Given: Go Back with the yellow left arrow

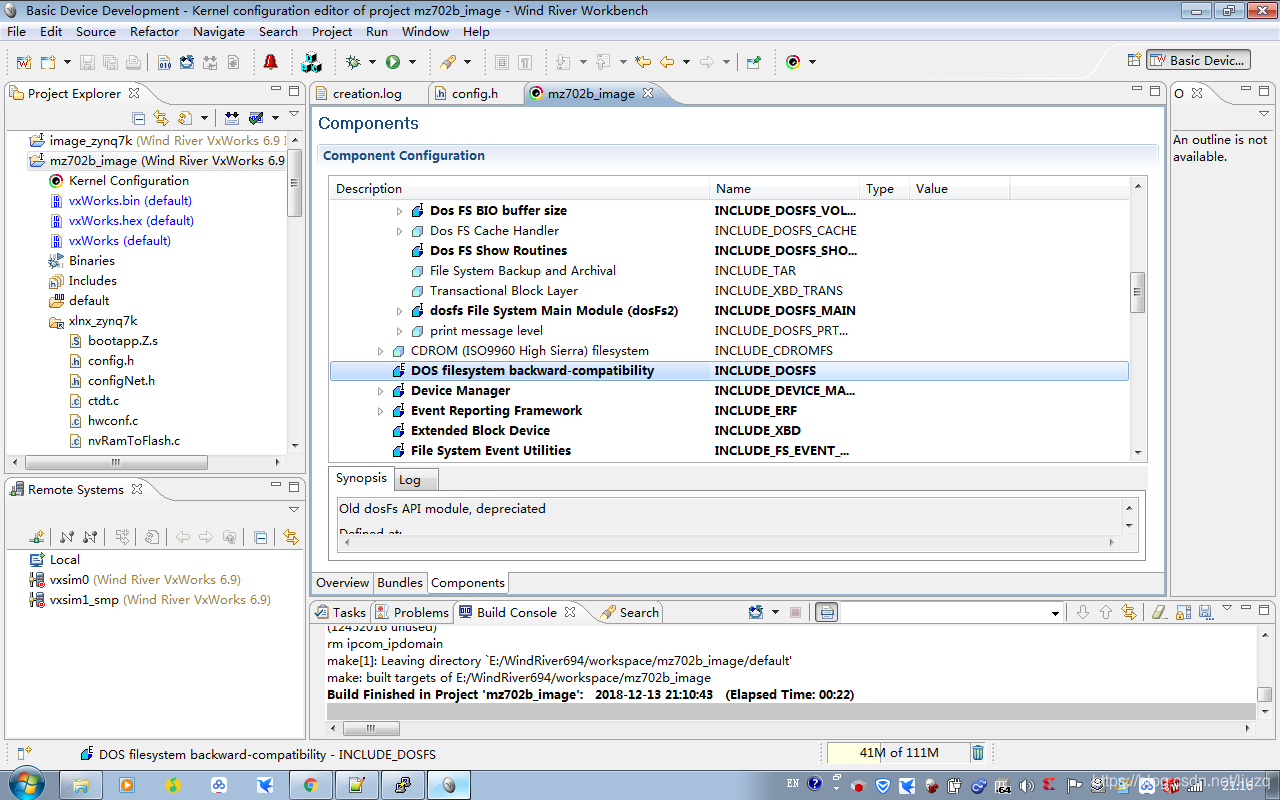Looking at the screenshot, I should (666, 62).
